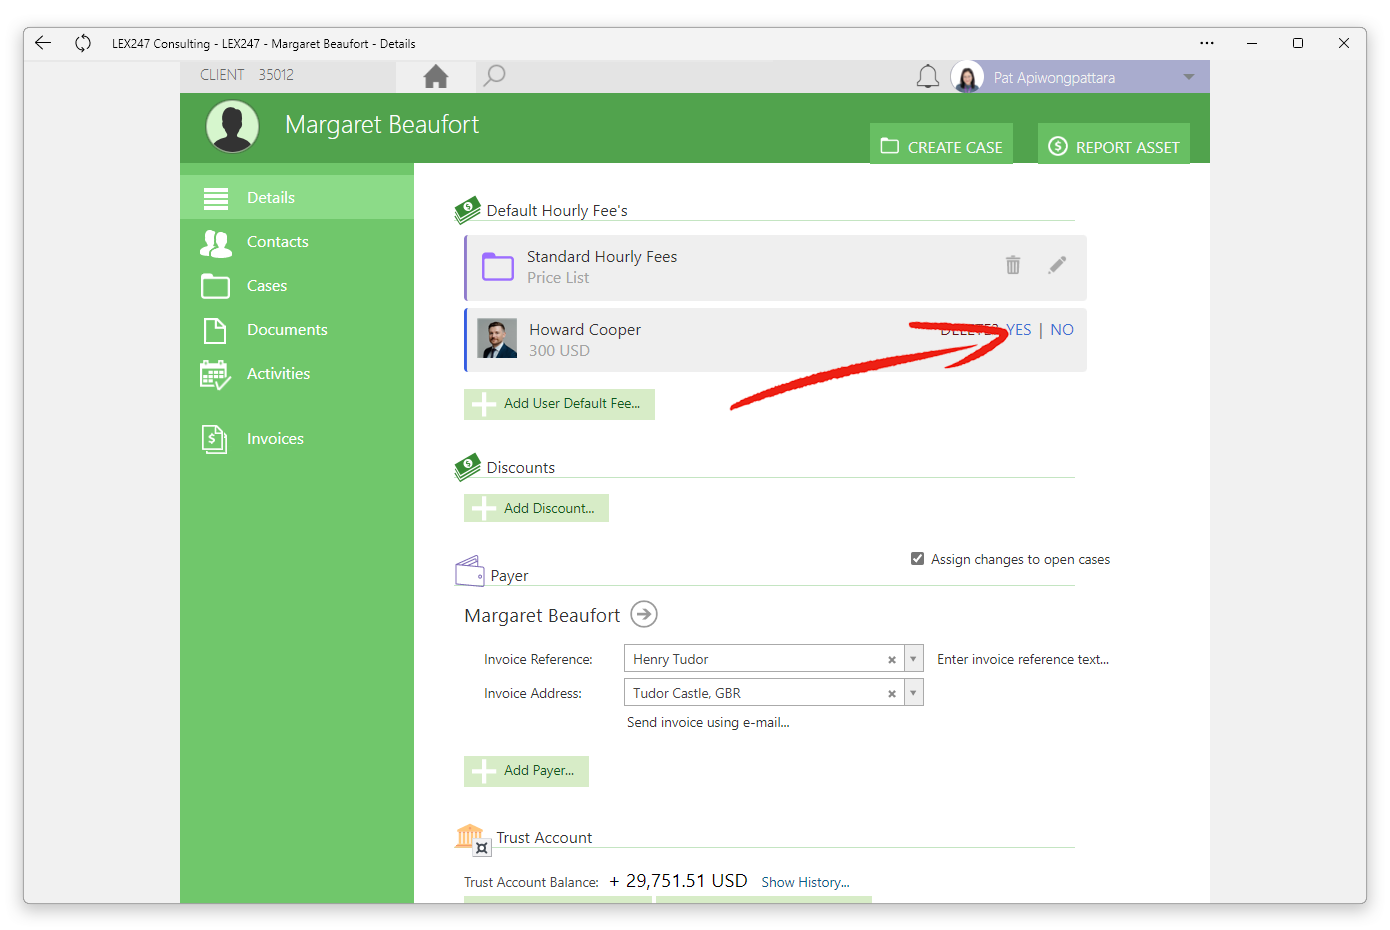Open the notifications bell

pos(928,77)
